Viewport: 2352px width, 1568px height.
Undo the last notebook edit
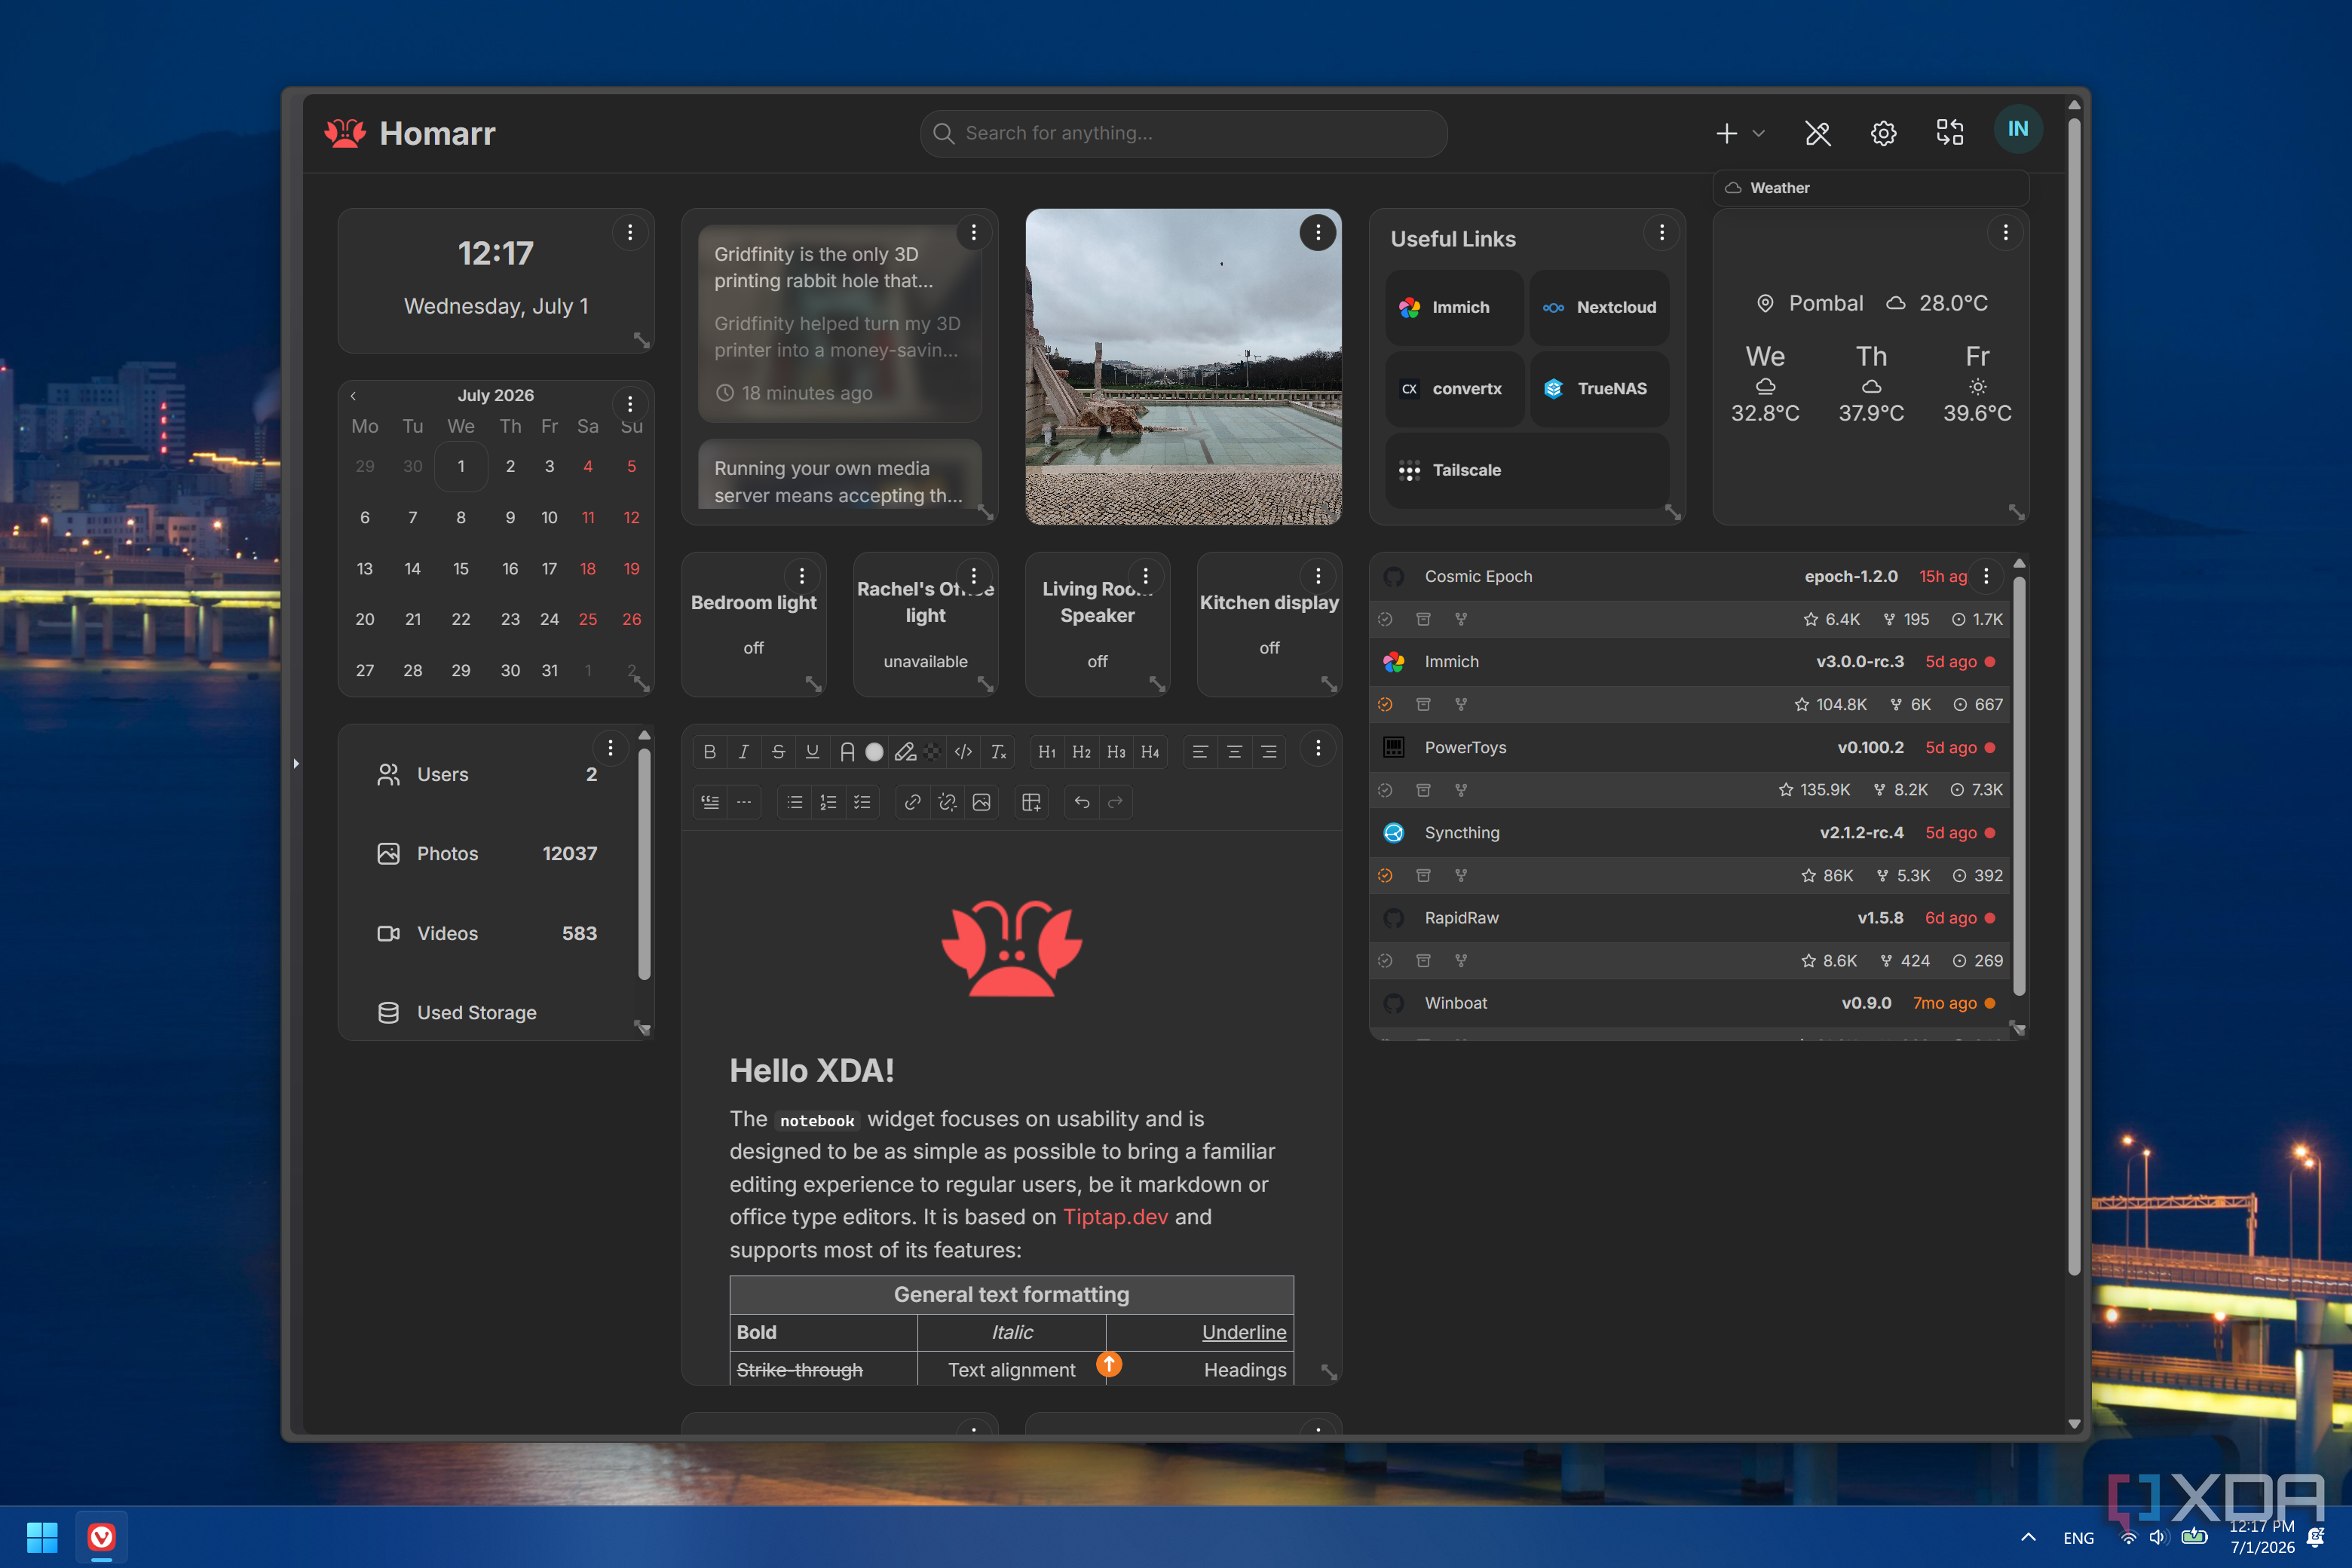(x=1081, y=802)
